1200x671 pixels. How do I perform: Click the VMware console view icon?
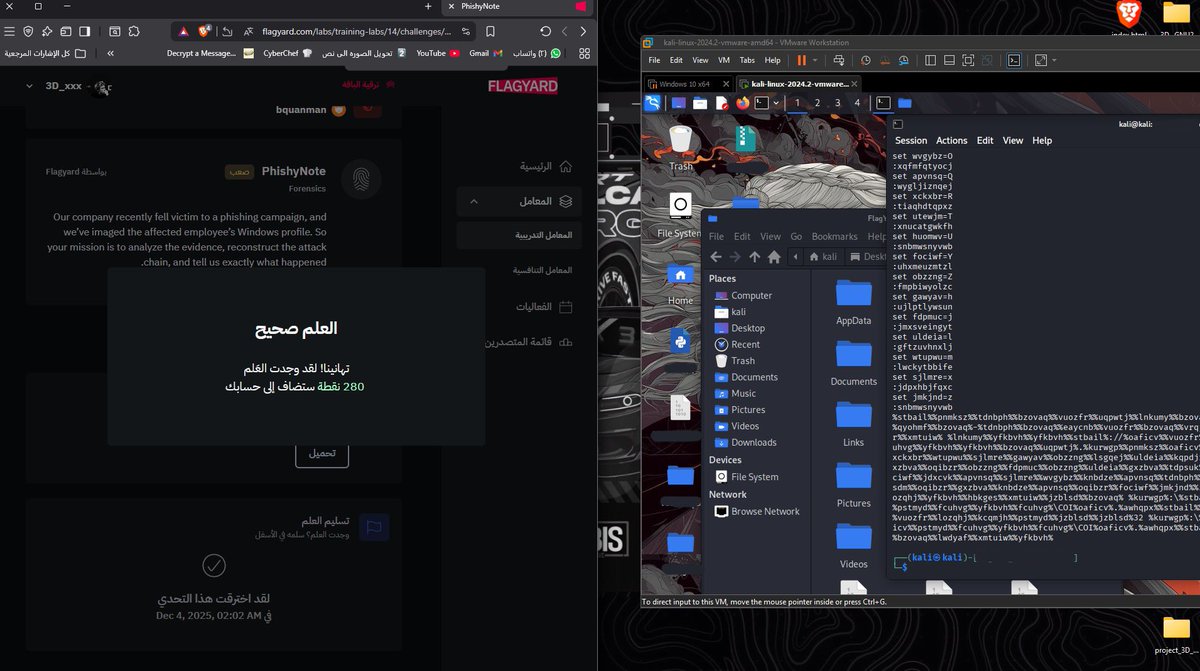tap(1013, 61)
